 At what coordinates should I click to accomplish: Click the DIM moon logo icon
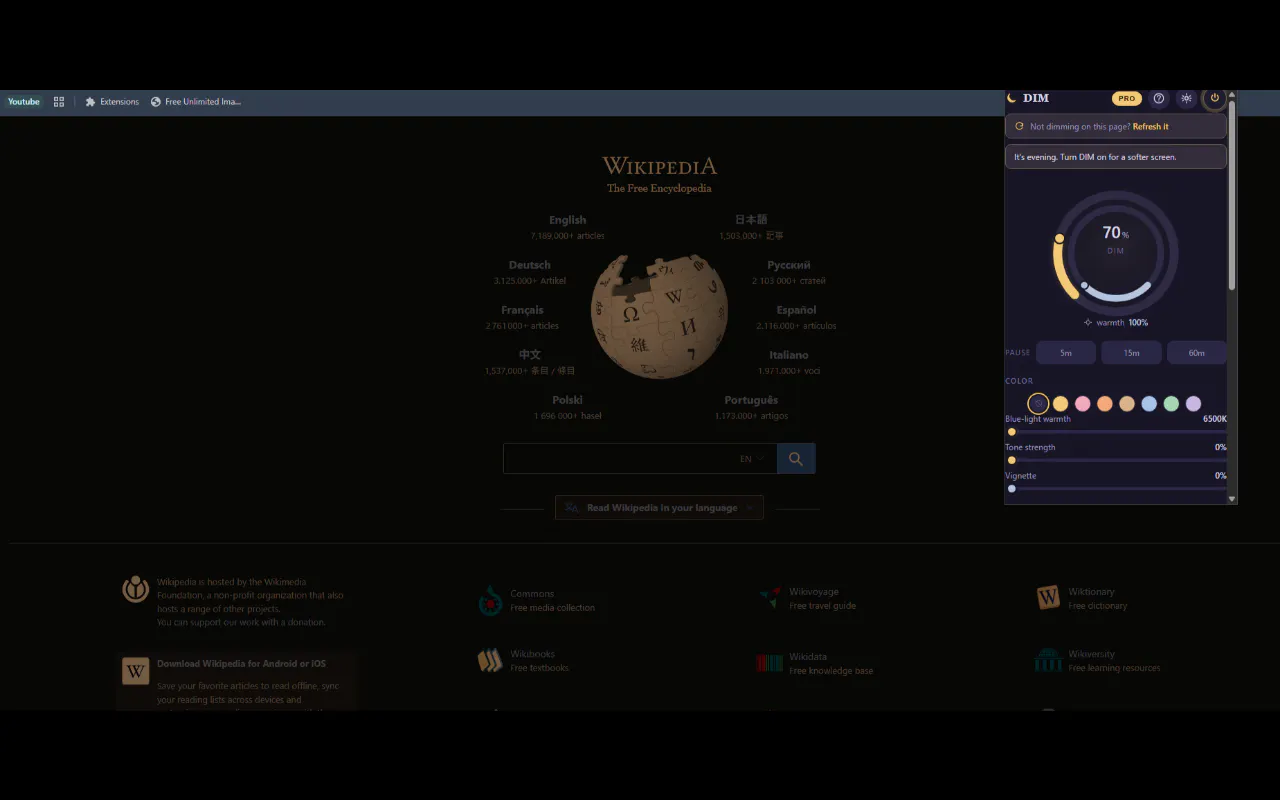click(x=1012, y=98)
